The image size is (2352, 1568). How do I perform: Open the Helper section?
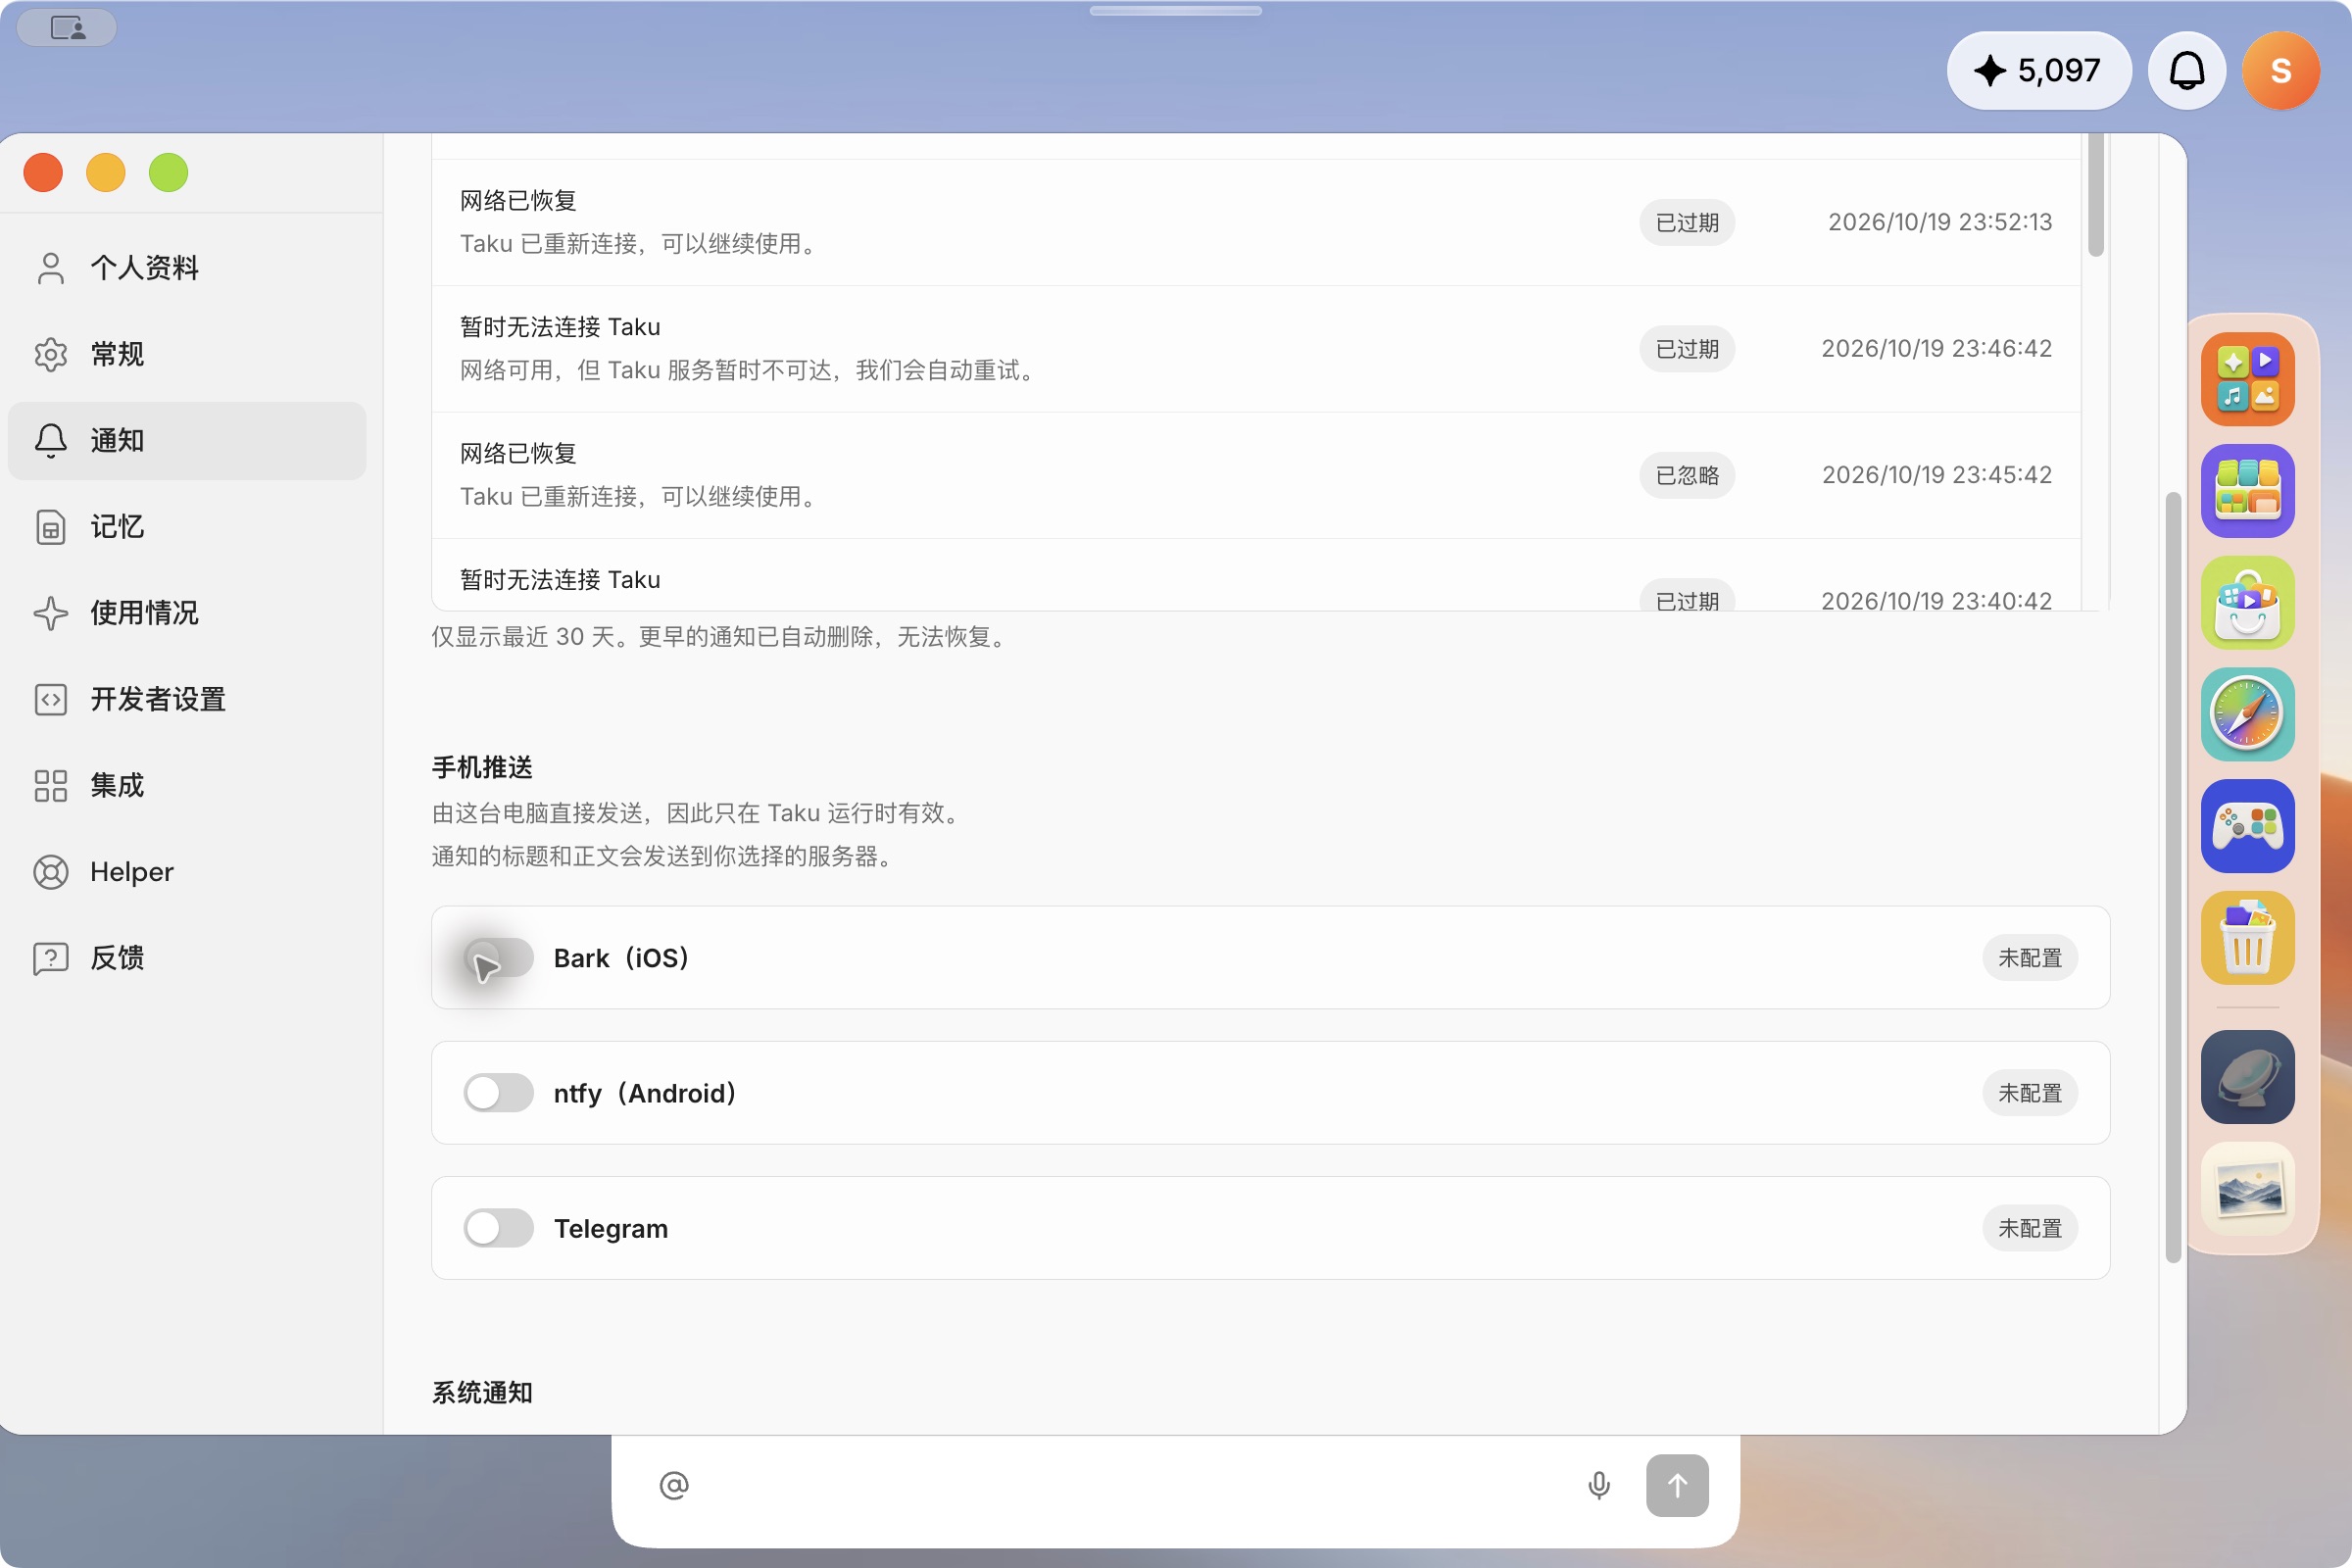(x=187, y=872)
